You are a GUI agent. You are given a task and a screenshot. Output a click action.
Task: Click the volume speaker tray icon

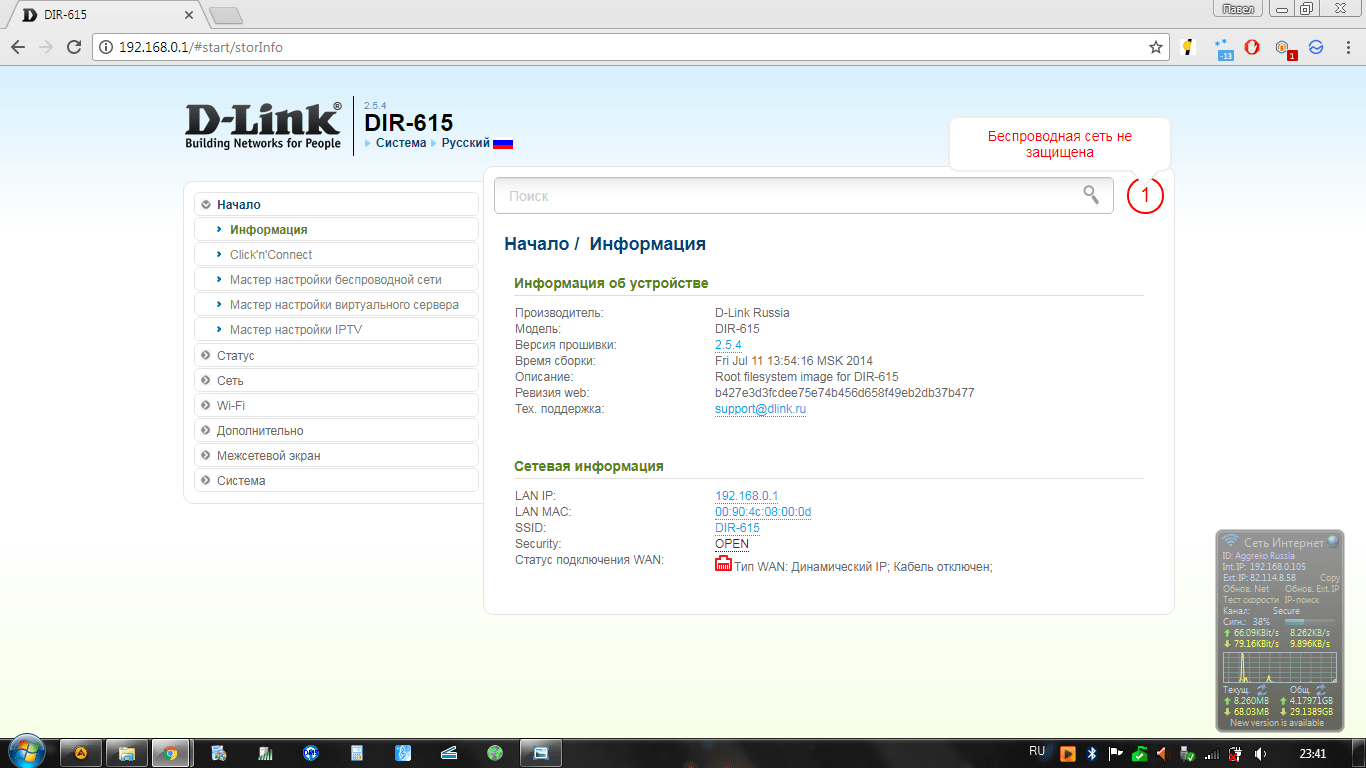1261,753
